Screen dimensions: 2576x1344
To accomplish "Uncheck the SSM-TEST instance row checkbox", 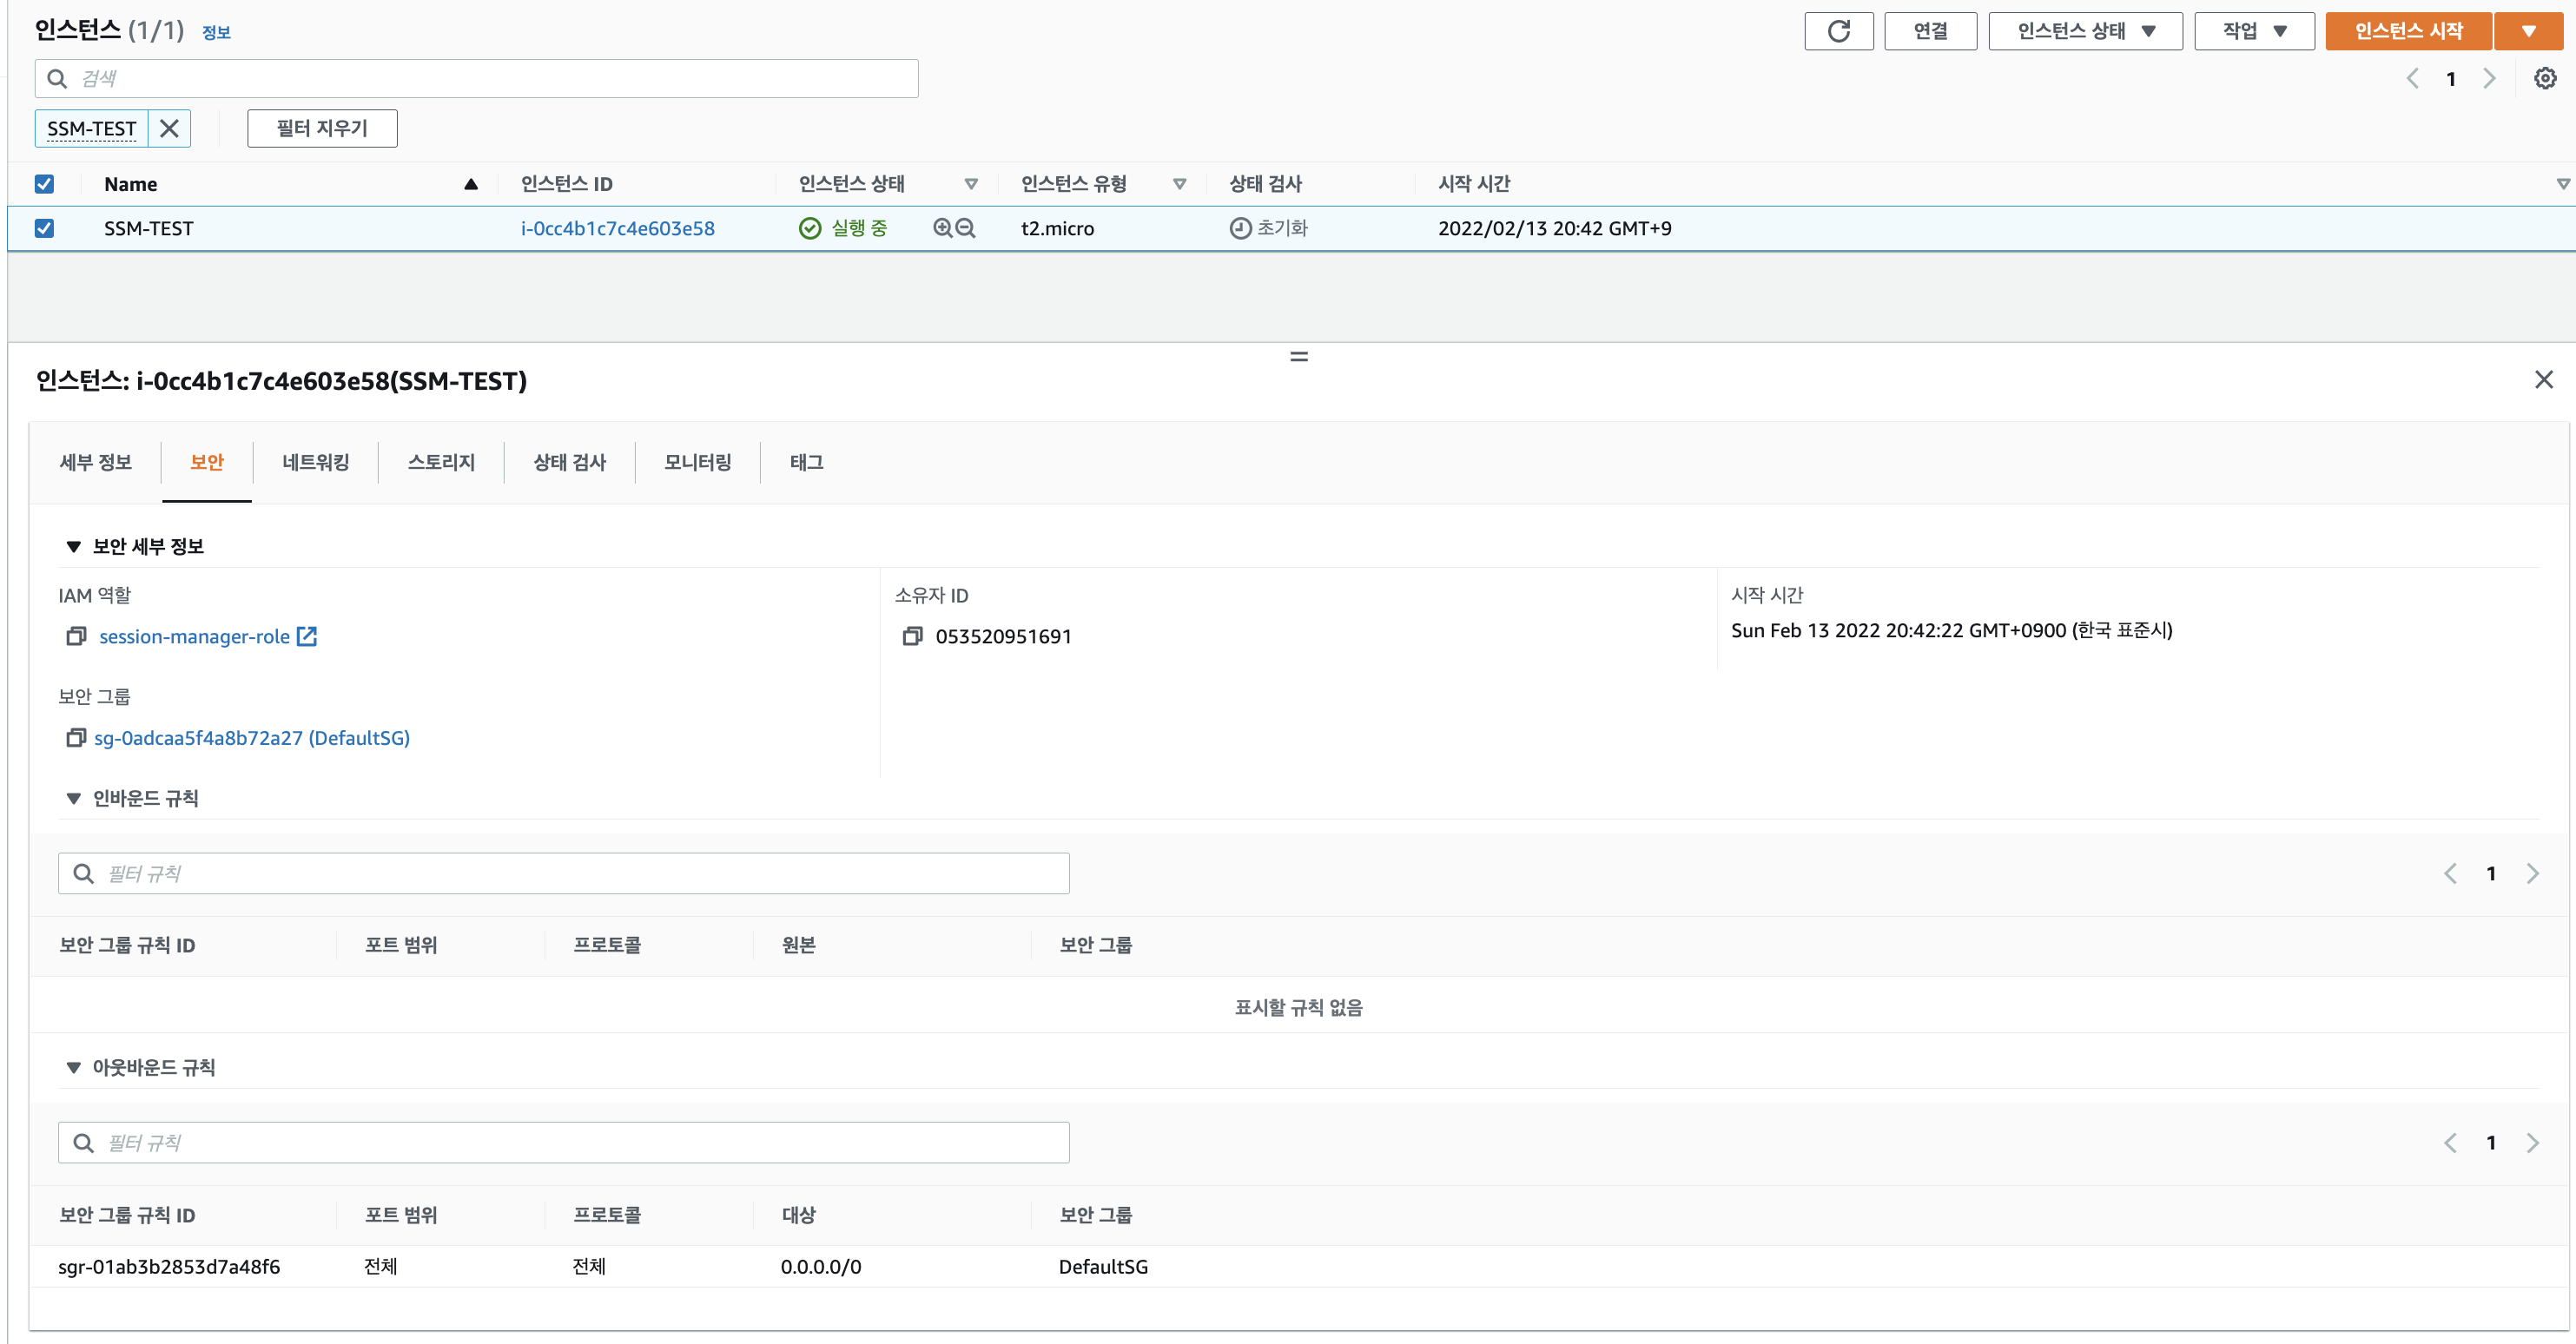I will pyautogui.click(x=44, y=228).
